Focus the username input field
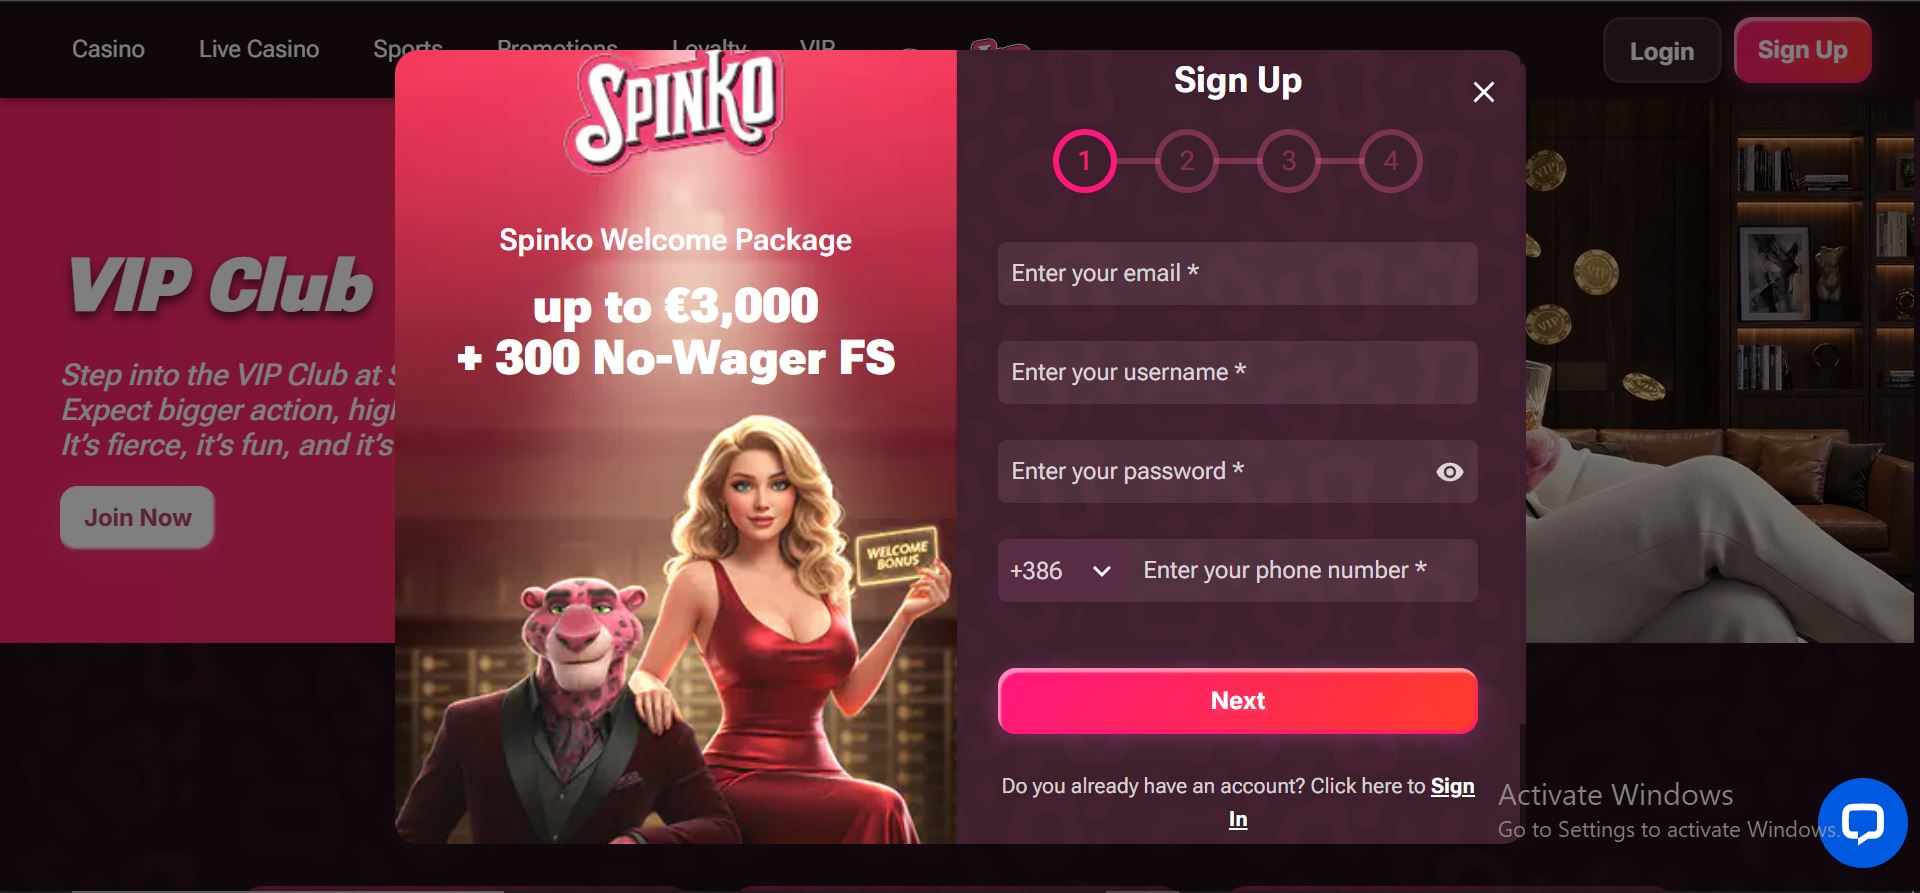Screen dimensions: 1920x893 coord(1238,373)
